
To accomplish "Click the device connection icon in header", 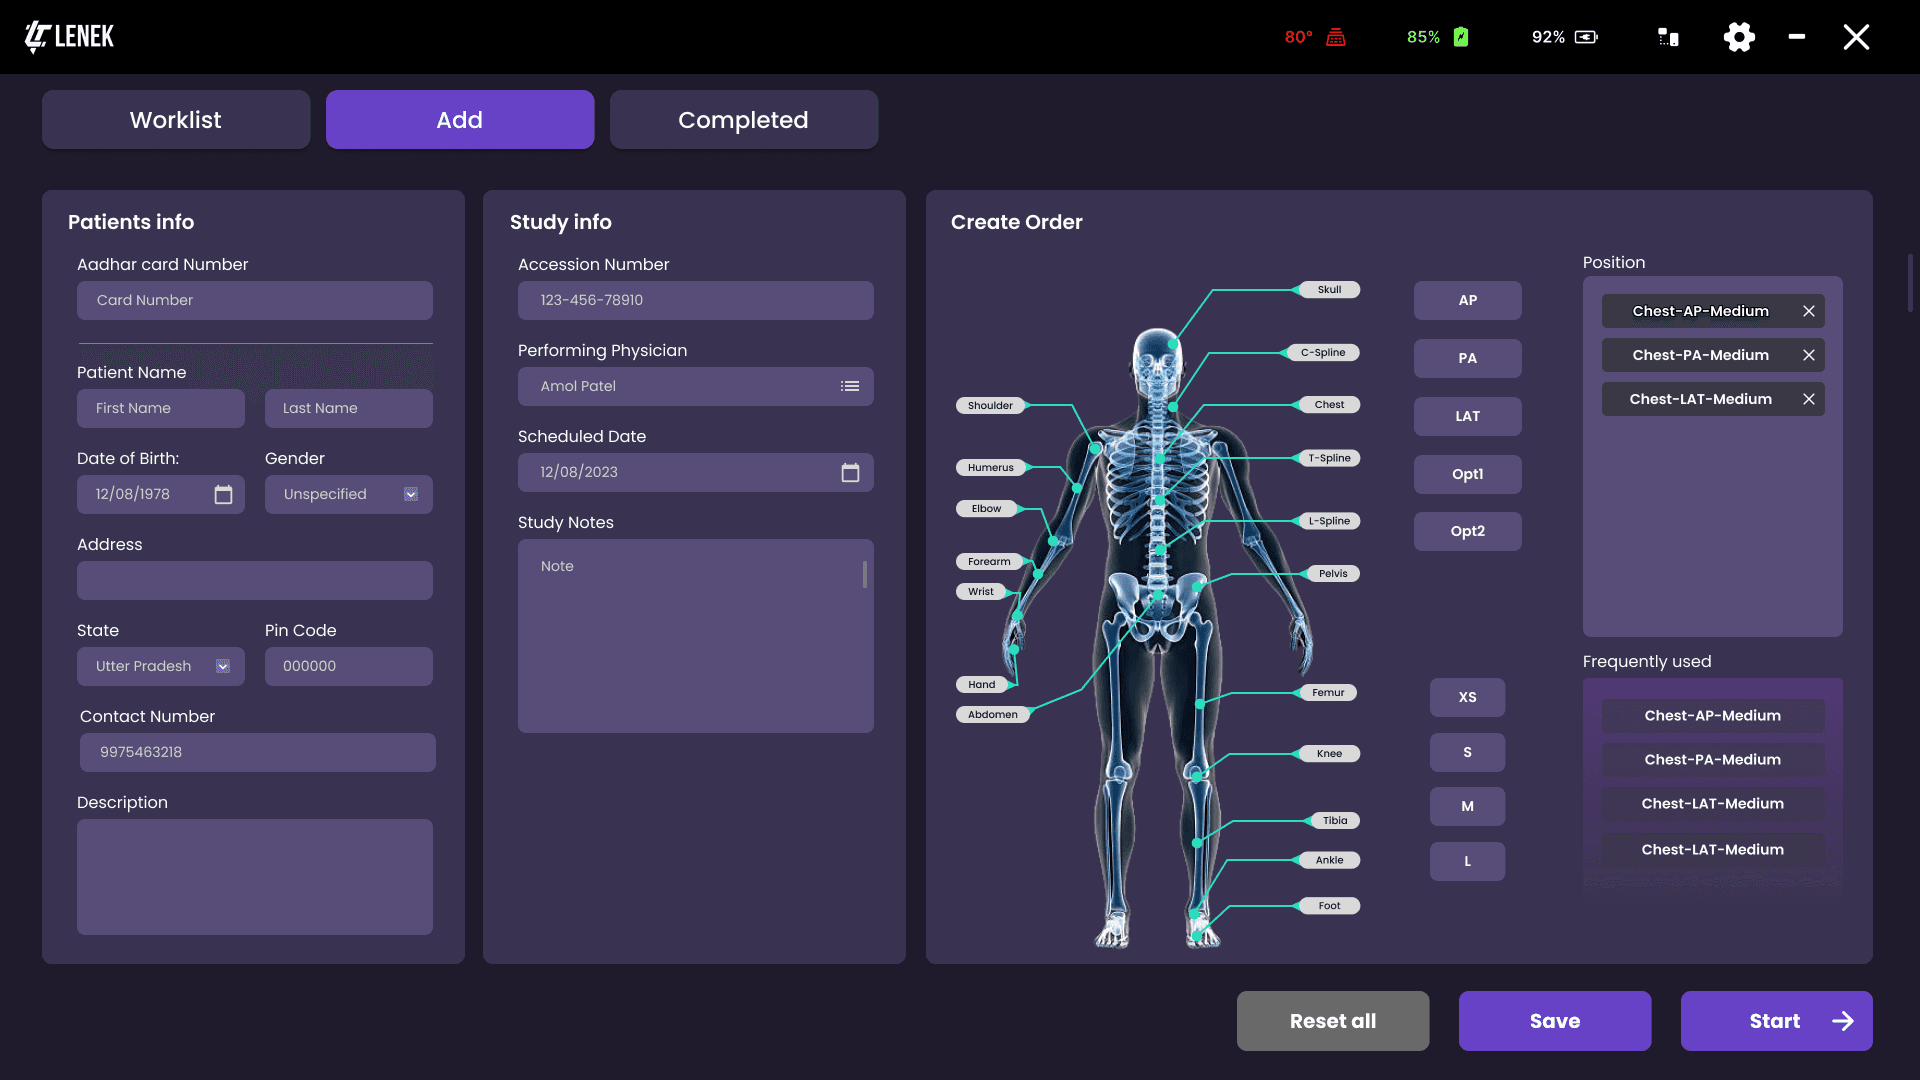I will 1668,37.
